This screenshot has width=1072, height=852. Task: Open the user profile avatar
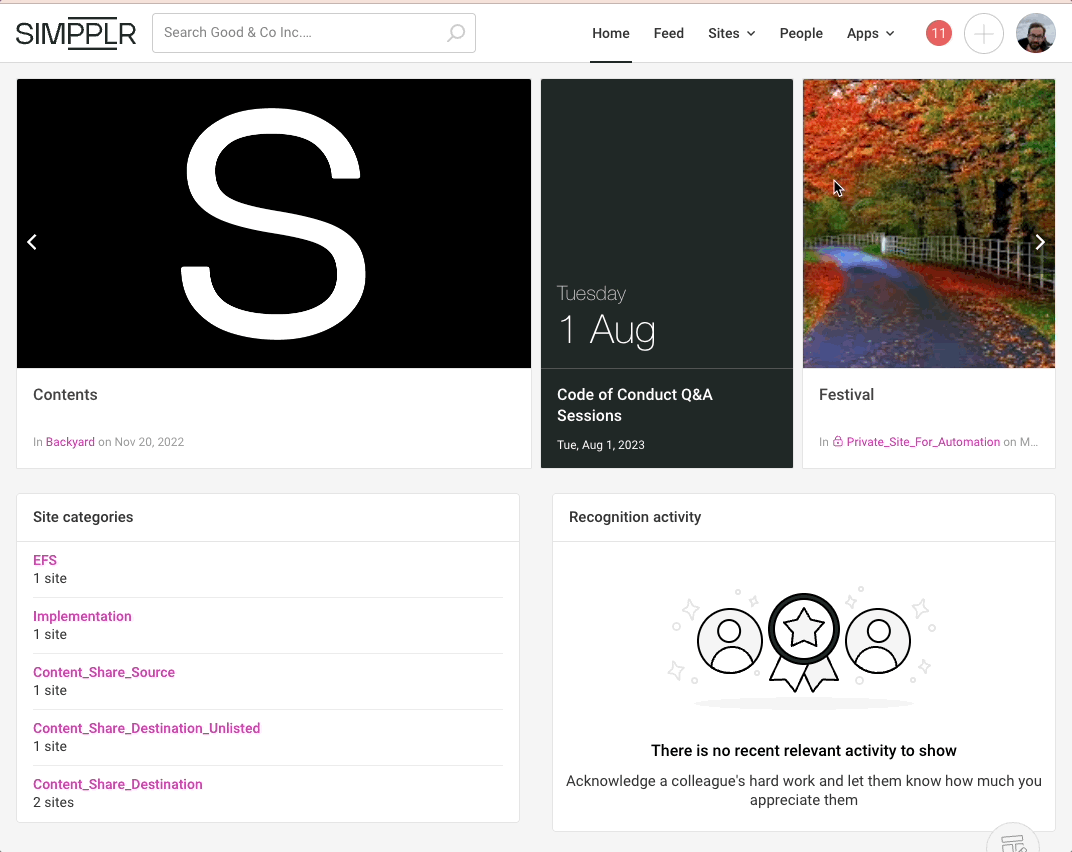pos(1035,33)
